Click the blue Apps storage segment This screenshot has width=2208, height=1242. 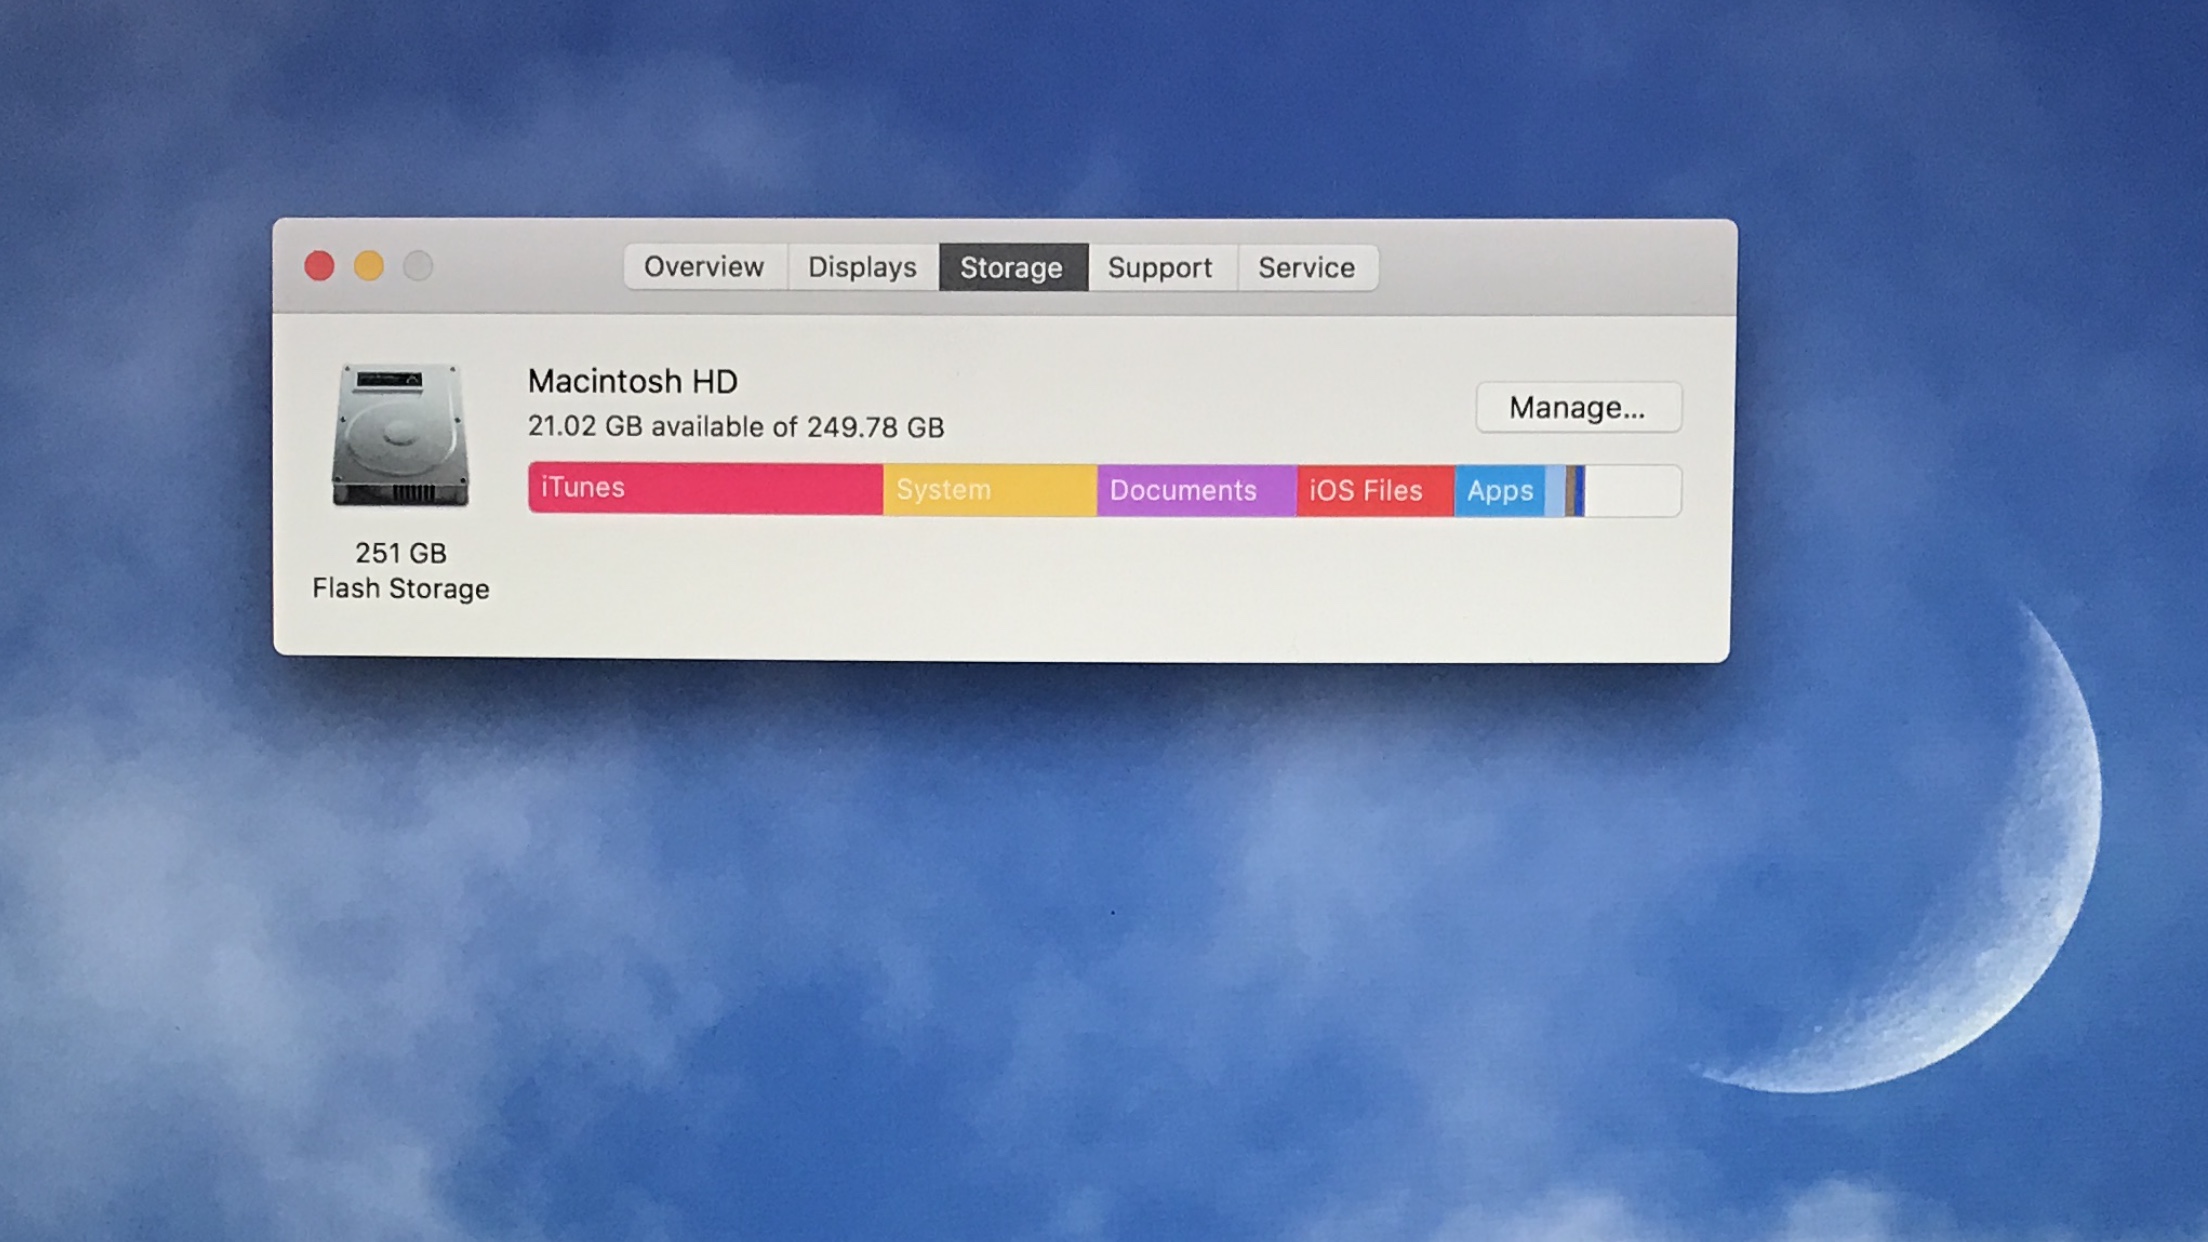(x=1499, y=491)
